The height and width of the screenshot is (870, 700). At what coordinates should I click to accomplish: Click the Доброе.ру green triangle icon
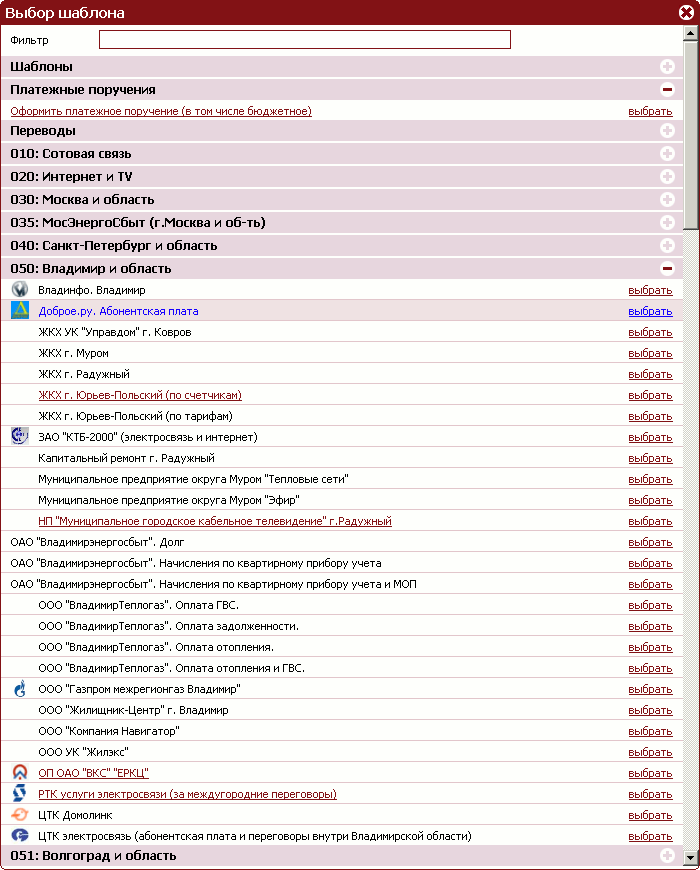pyautogui.click(x=20, y=310)
